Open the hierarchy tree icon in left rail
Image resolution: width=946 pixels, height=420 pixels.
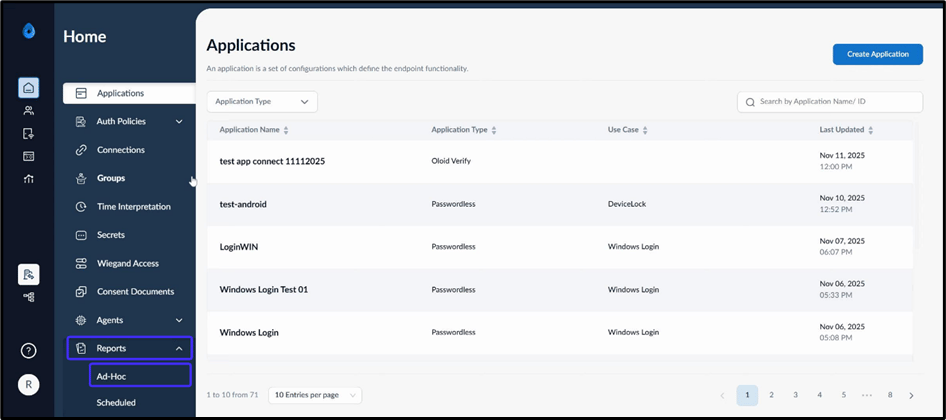coord(28,297)
